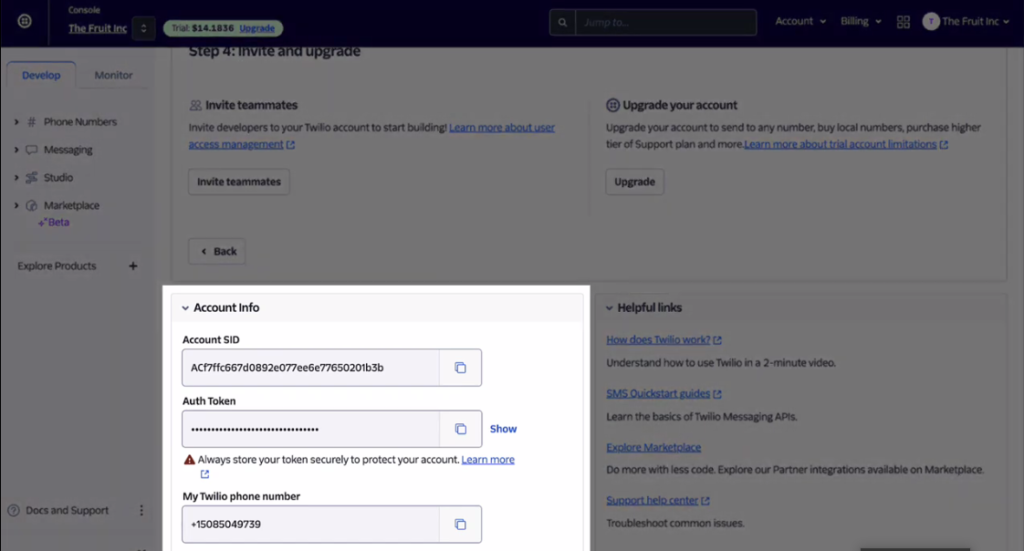Click the red warning triangle icon
The image size is (1024, 551).
(189, 460)
